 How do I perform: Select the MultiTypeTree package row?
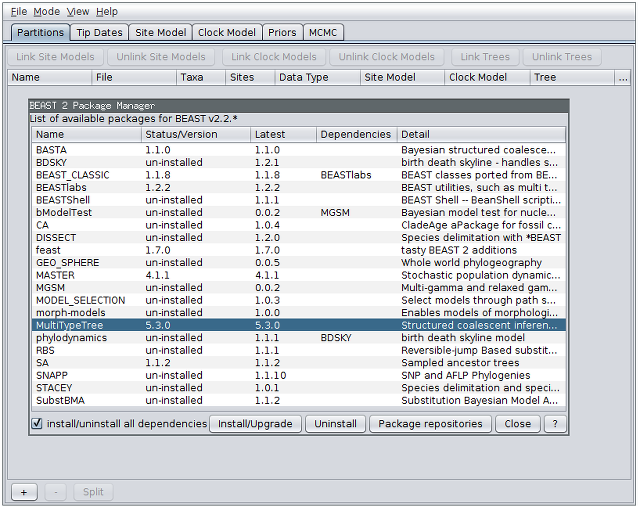coord(299,325)
